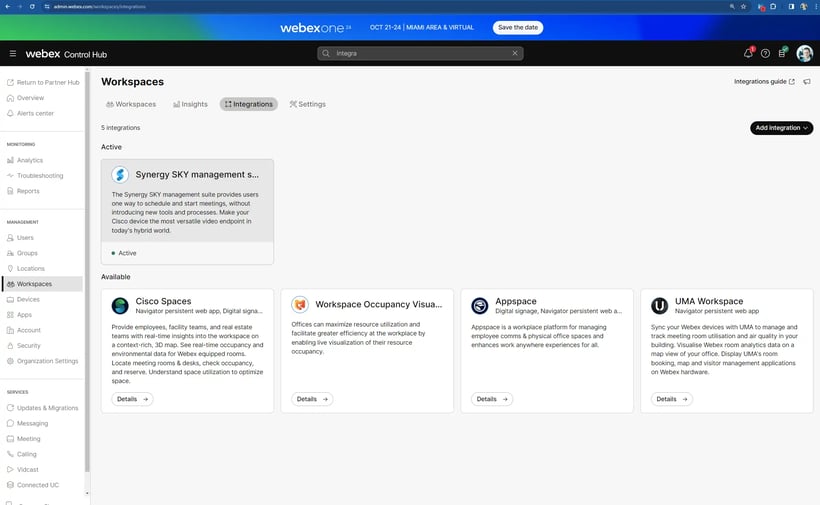Viewport: 820px width, 505px height.
Task: Click the Appspace logo icon
Action: 480,305
